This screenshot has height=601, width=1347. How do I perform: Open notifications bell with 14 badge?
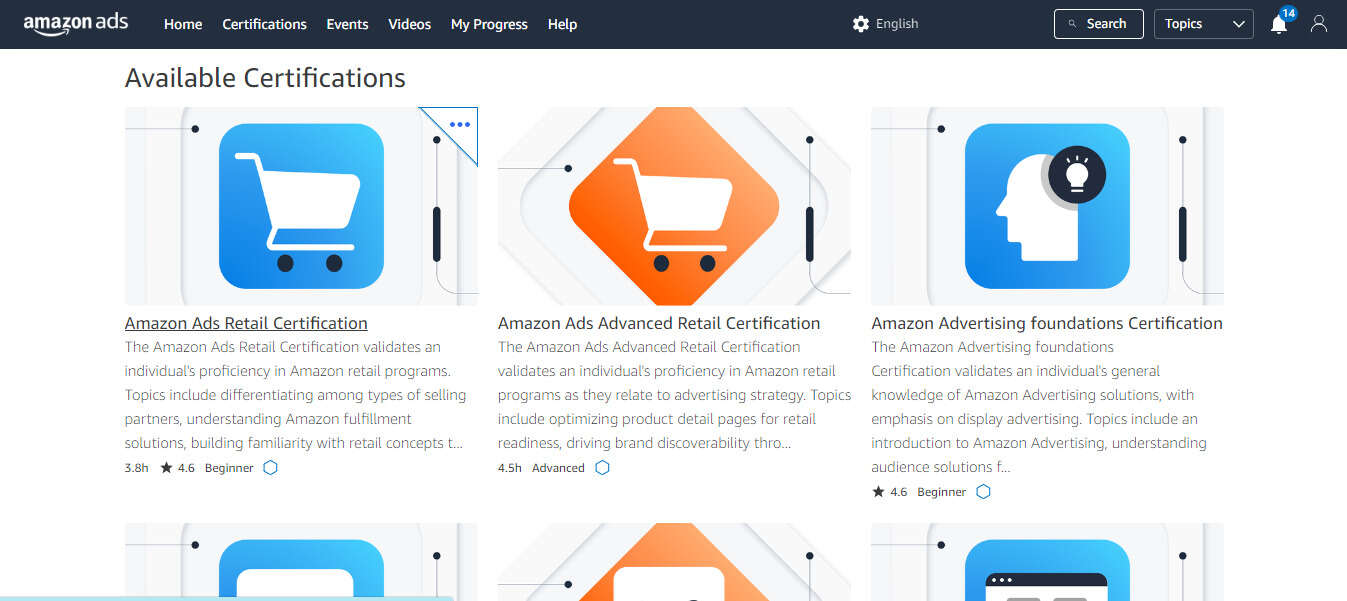(x=1279, y=23)
